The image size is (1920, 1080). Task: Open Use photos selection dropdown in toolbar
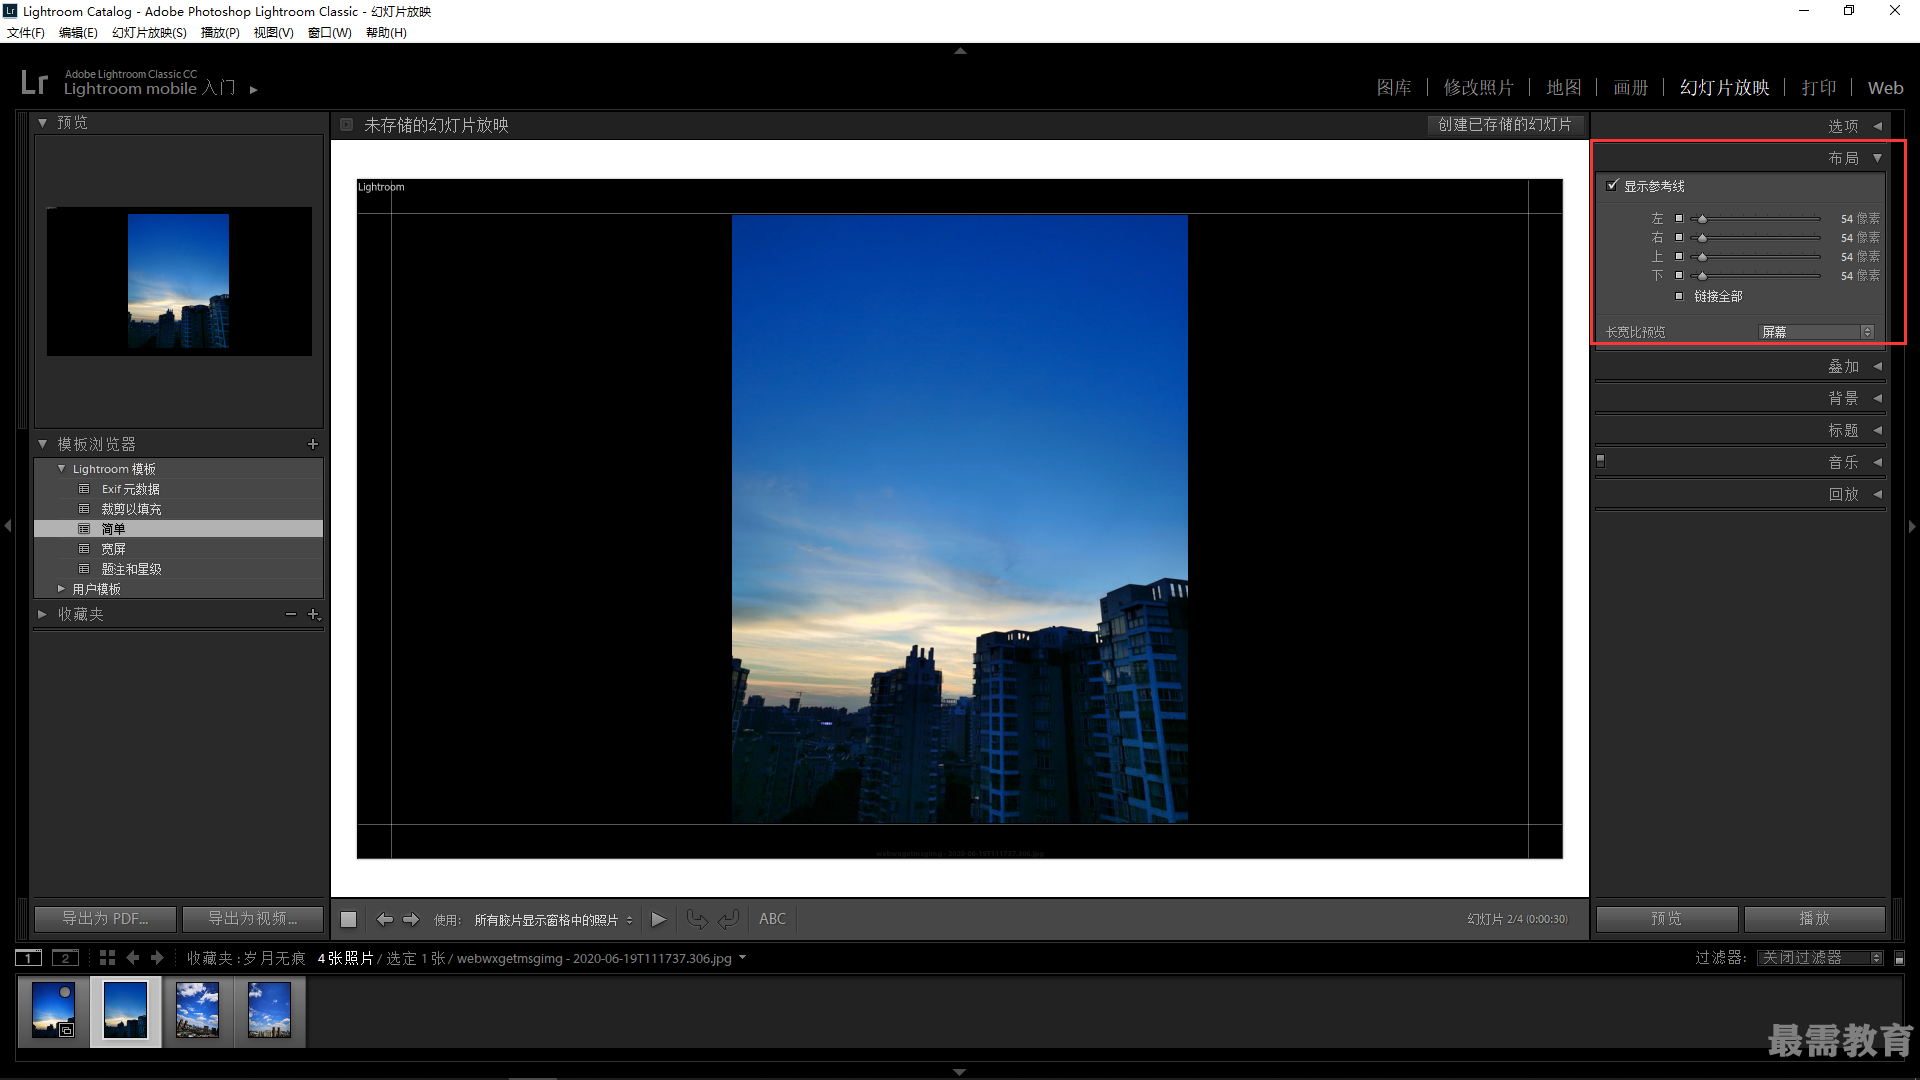pyautogui.click(x=553, y=920)
